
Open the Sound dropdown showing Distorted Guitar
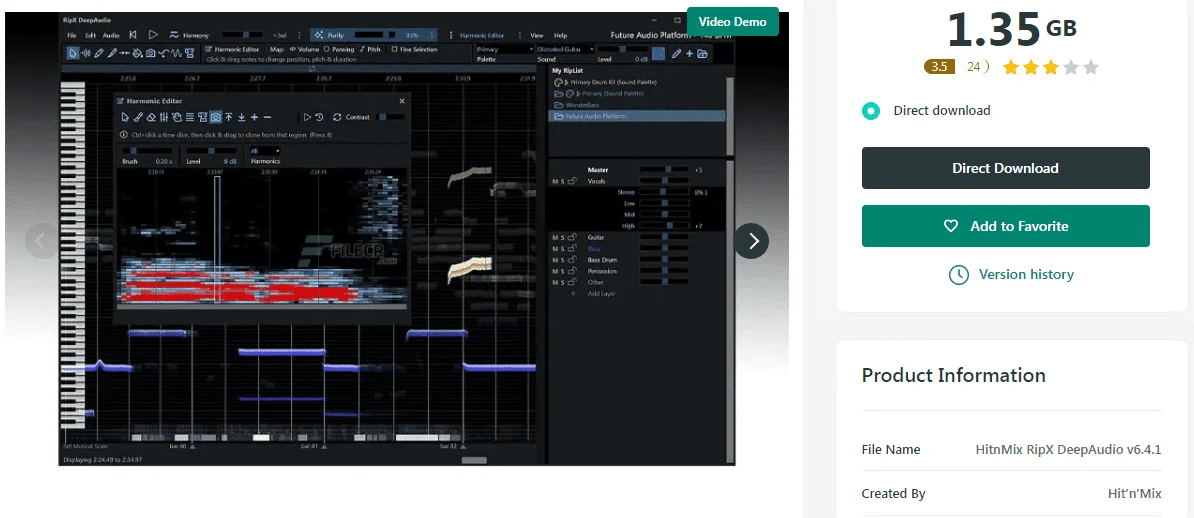(x=564, y=50)
